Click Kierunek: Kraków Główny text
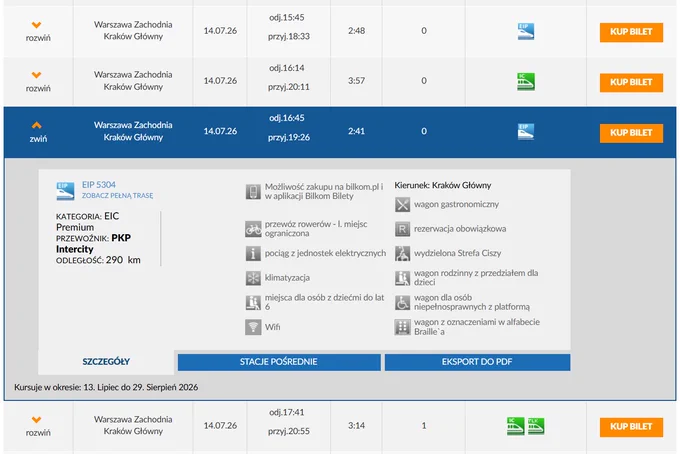The width and height of the screenshot is (680, 454). coord(443,185)
